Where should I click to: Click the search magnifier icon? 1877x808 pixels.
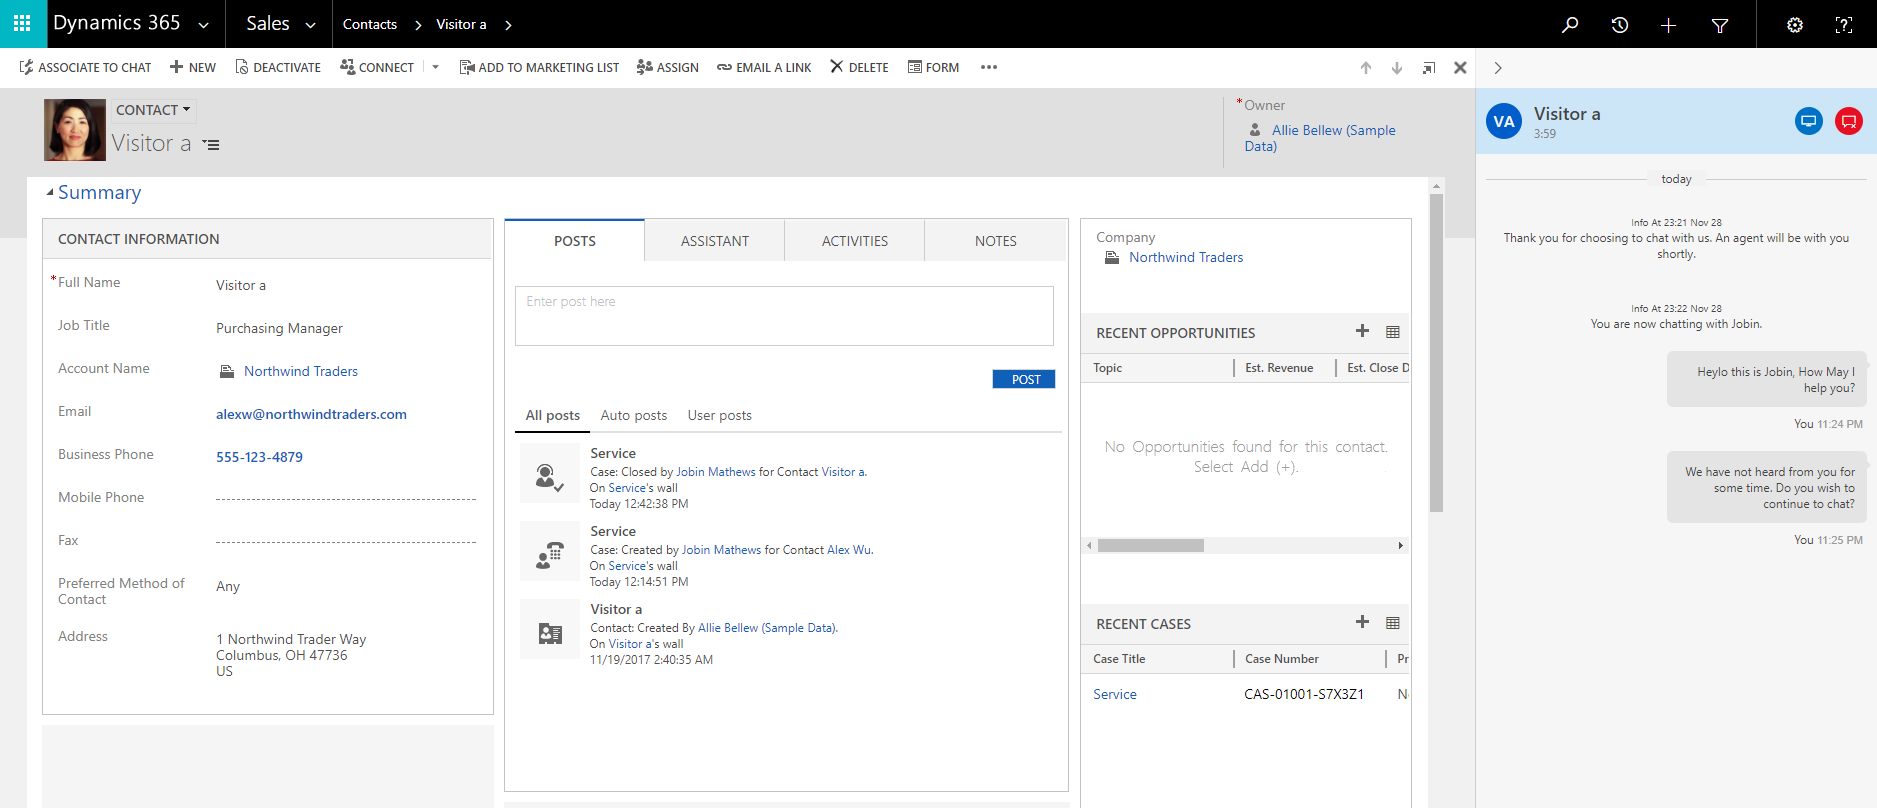click(1570, 25)
